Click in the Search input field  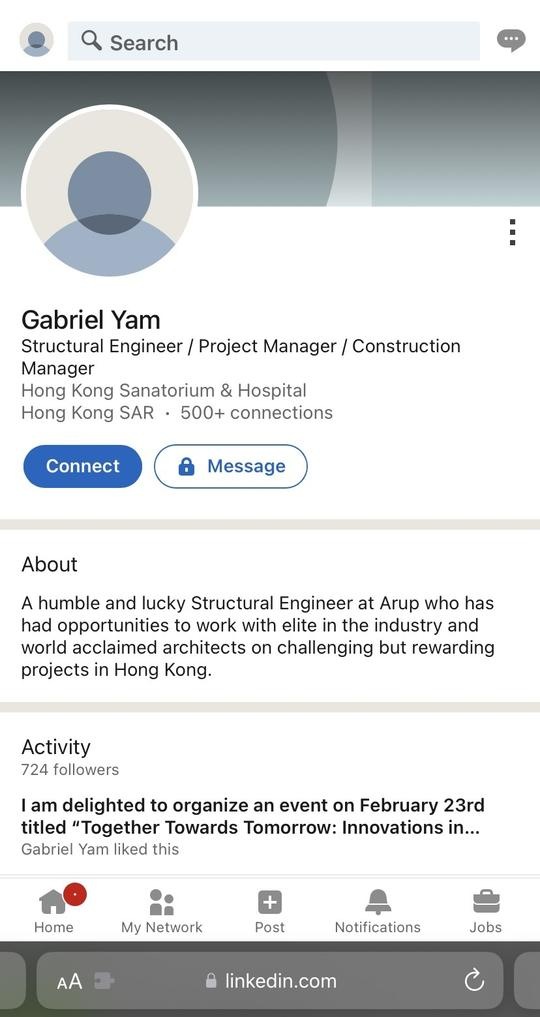(x=274, y=41)
